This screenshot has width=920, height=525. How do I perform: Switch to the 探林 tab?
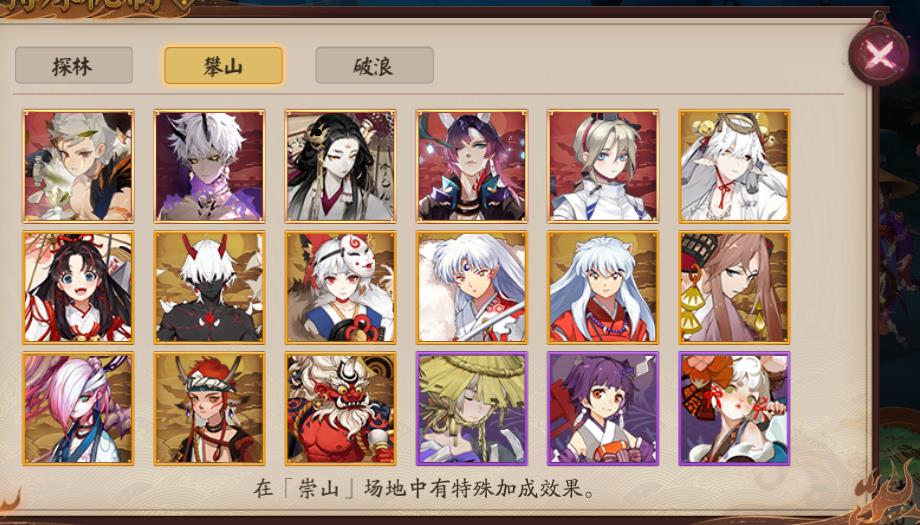click(74, 65)
